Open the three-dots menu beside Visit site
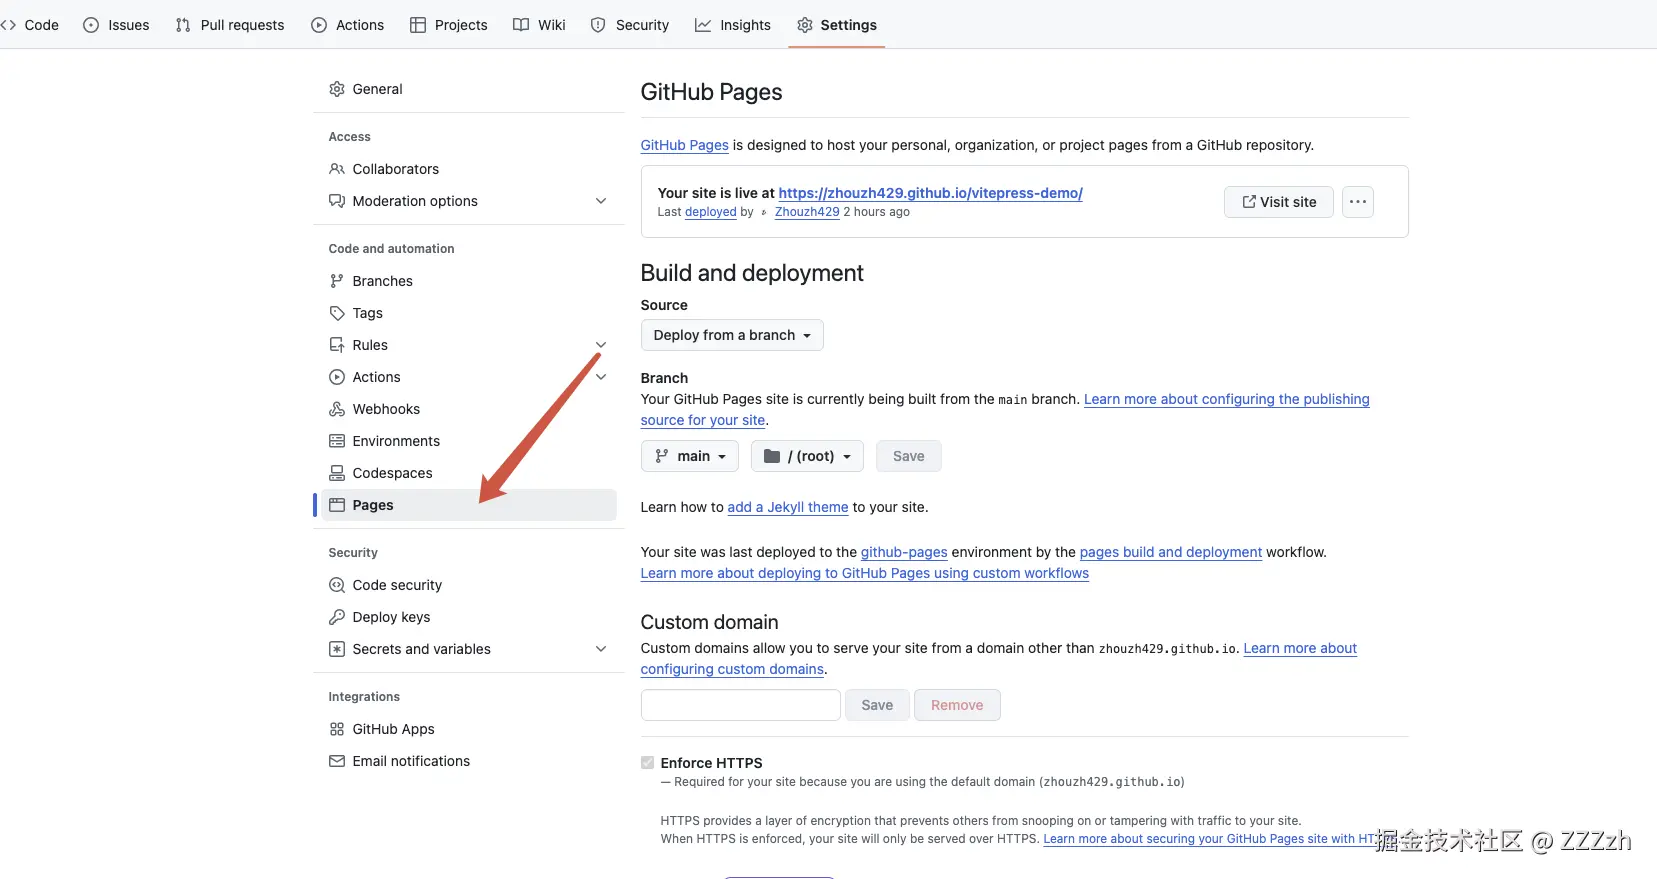This screenshot has height=879, width=1657. tap(1357, 202)
